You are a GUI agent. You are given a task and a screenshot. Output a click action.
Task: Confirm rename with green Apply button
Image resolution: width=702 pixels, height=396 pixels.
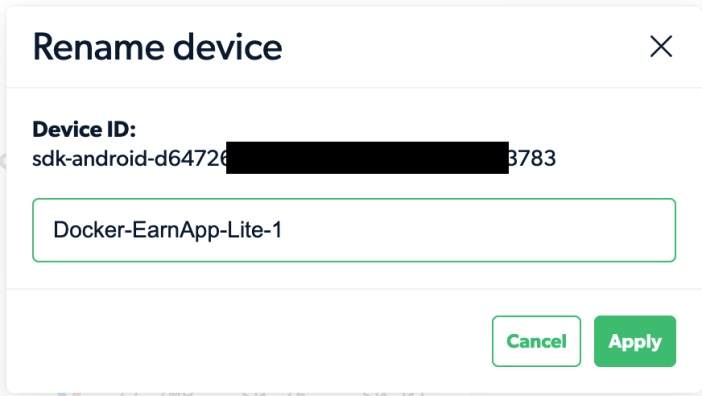point(635,341)
